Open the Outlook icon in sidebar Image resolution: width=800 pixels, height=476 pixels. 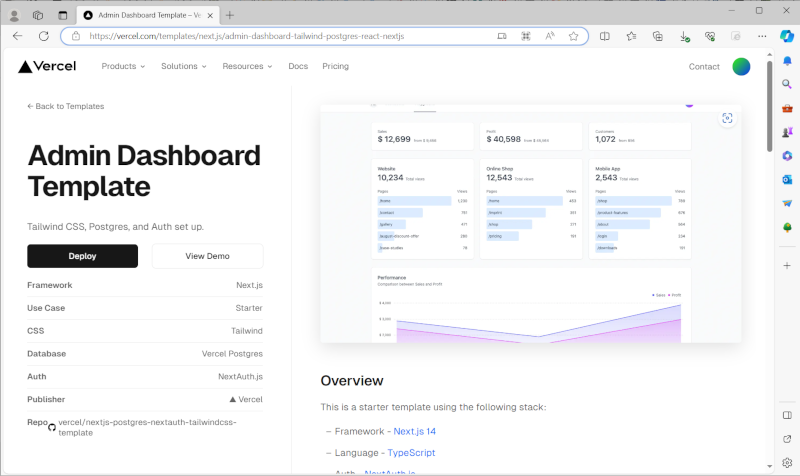787,180
